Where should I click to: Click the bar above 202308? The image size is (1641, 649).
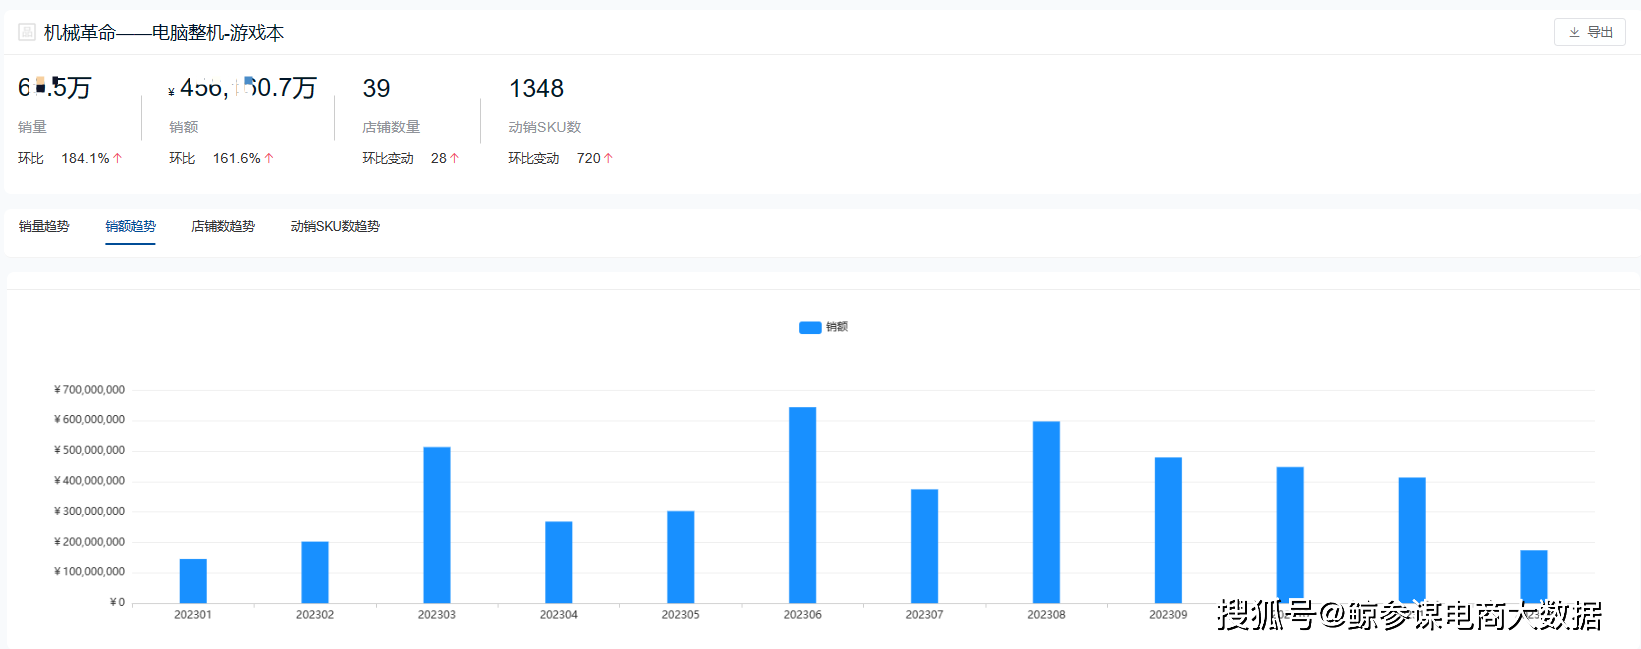click(x=1047, y=512)
